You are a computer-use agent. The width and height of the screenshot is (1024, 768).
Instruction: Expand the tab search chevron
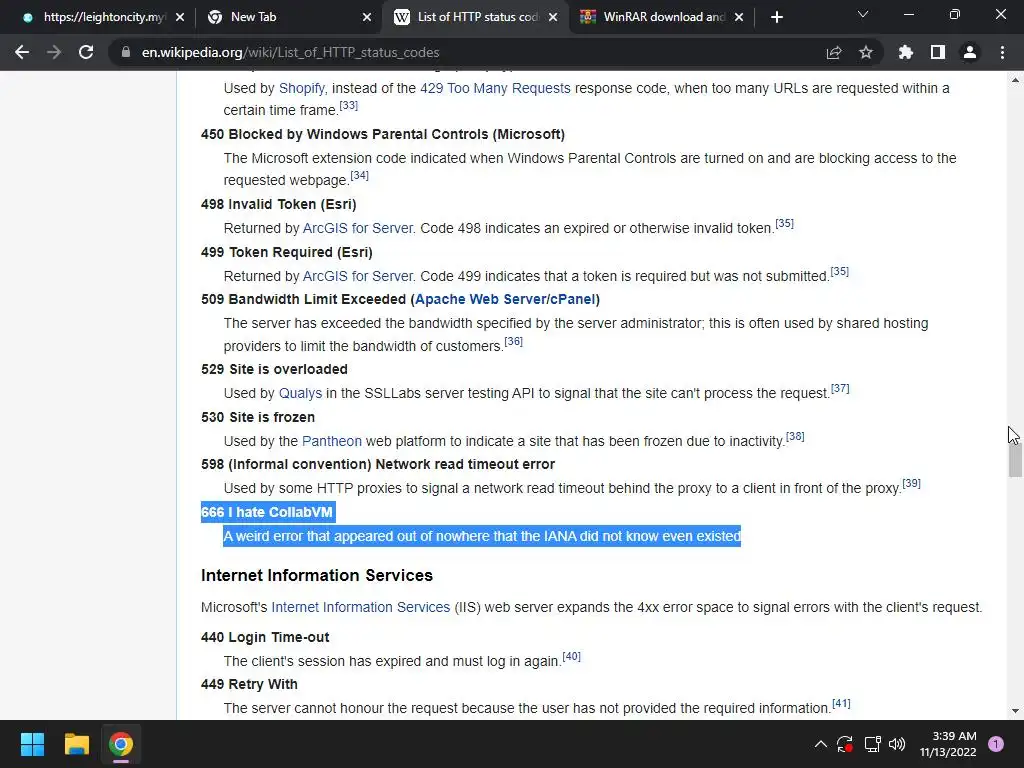coord(863,14)
